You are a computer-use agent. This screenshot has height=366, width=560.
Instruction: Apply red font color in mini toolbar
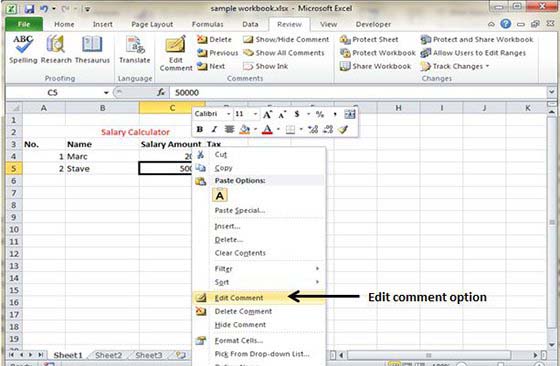point(267,129)
